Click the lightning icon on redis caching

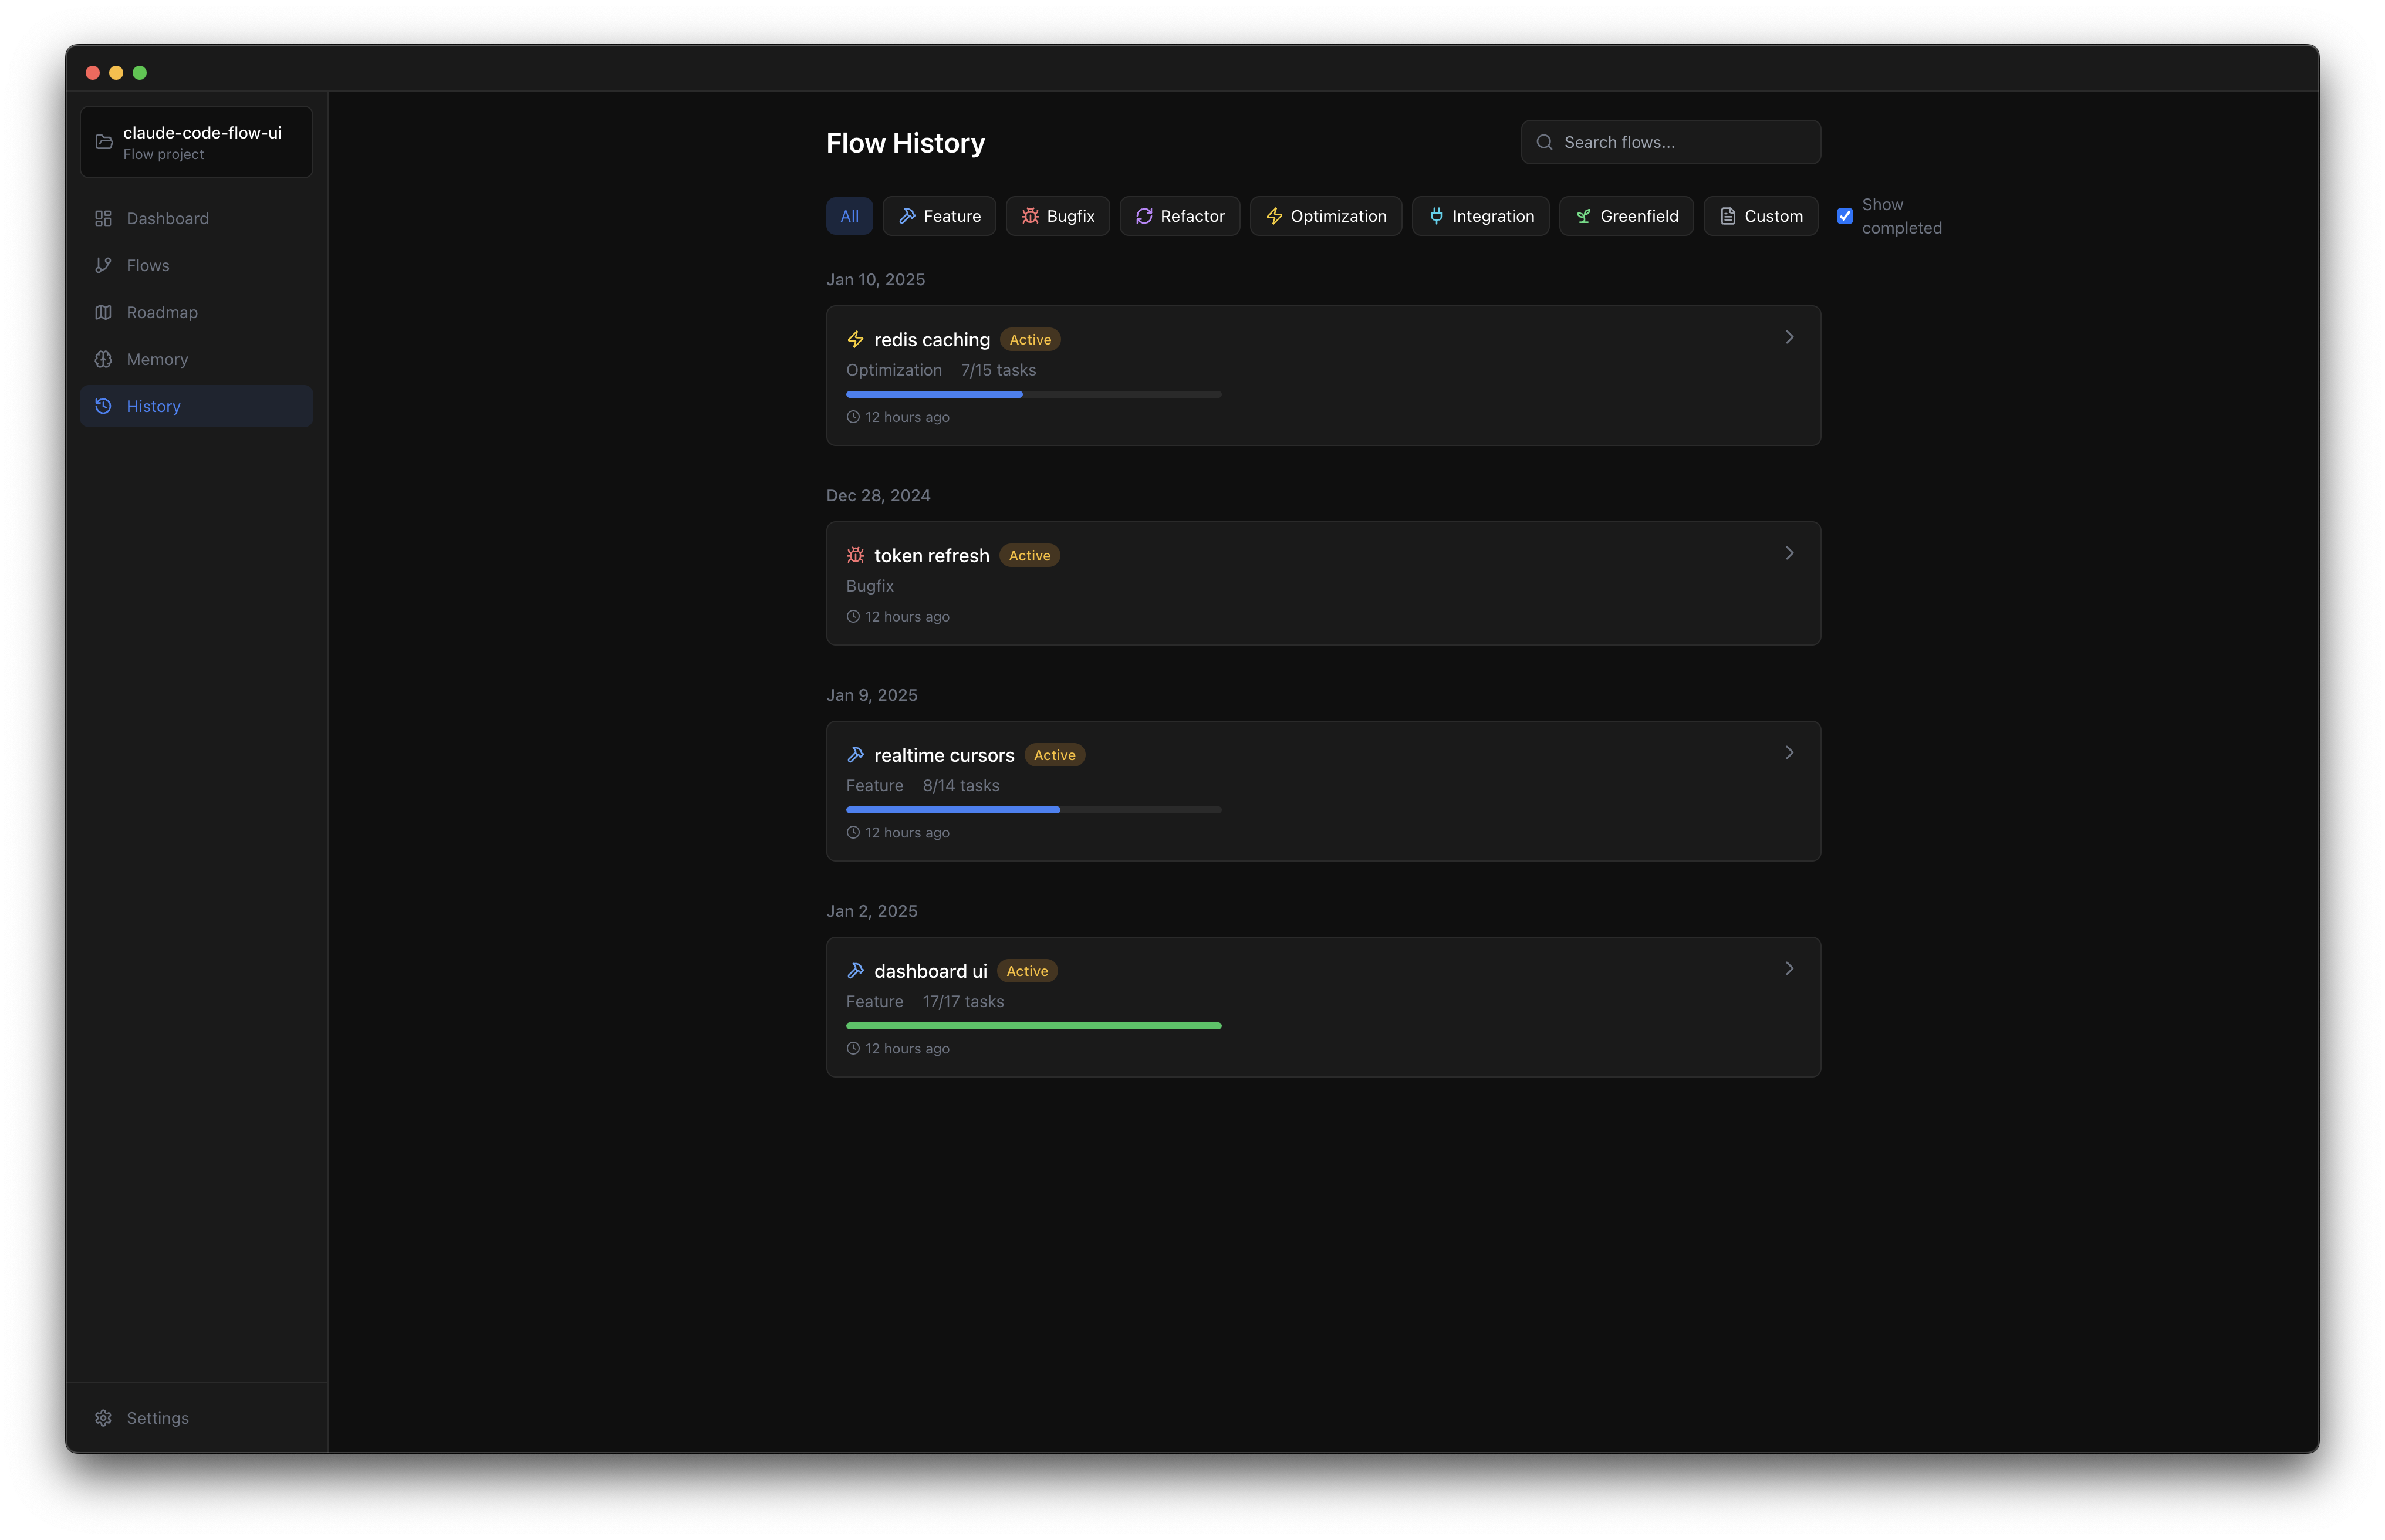(x=855, y=340)
